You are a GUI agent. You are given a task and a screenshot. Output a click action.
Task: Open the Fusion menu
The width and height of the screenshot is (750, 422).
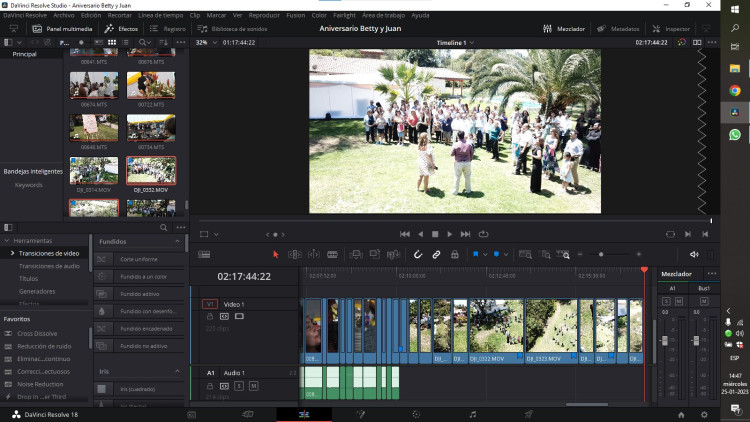point(296,15)
